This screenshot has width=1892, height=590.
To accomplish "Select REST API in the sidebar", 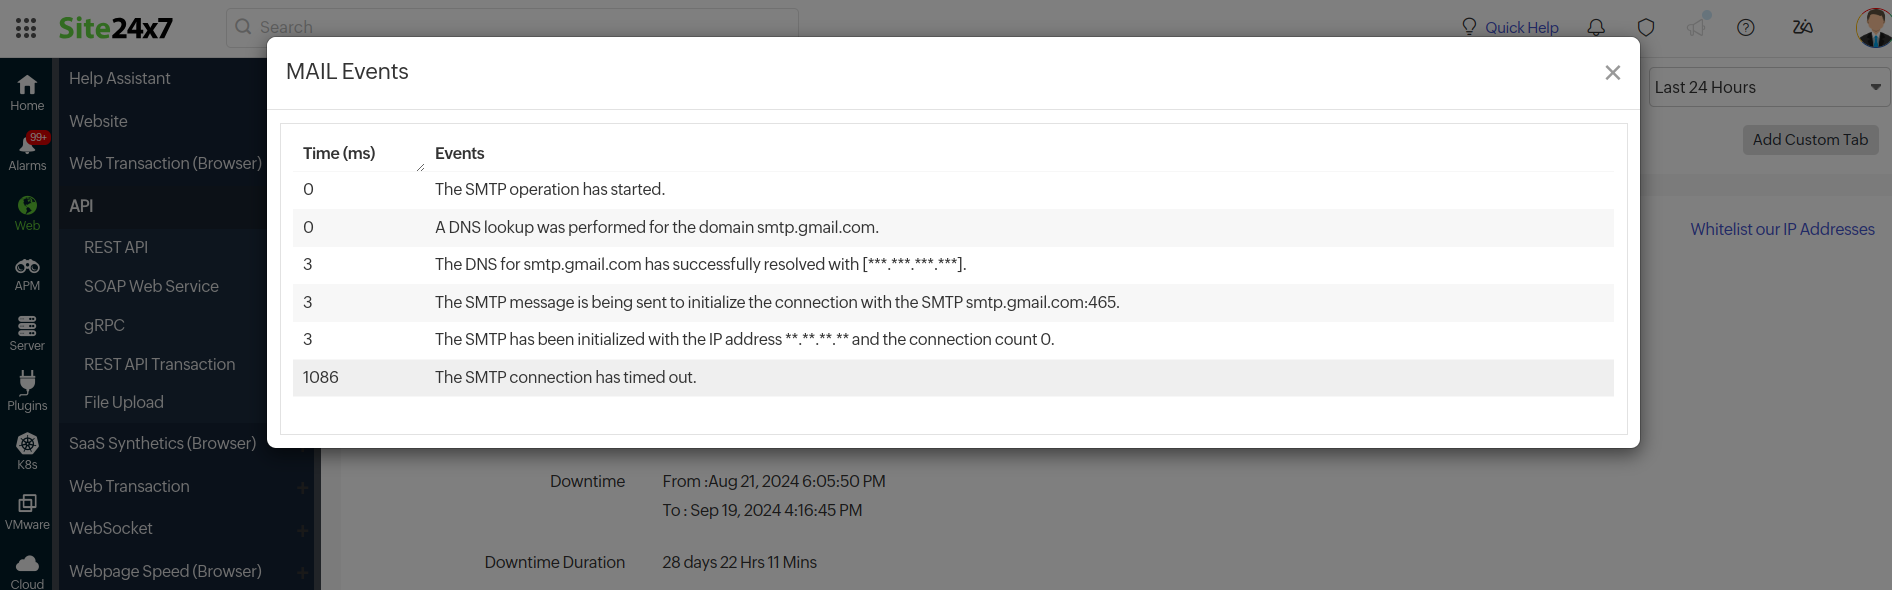I will click(116, 247).
